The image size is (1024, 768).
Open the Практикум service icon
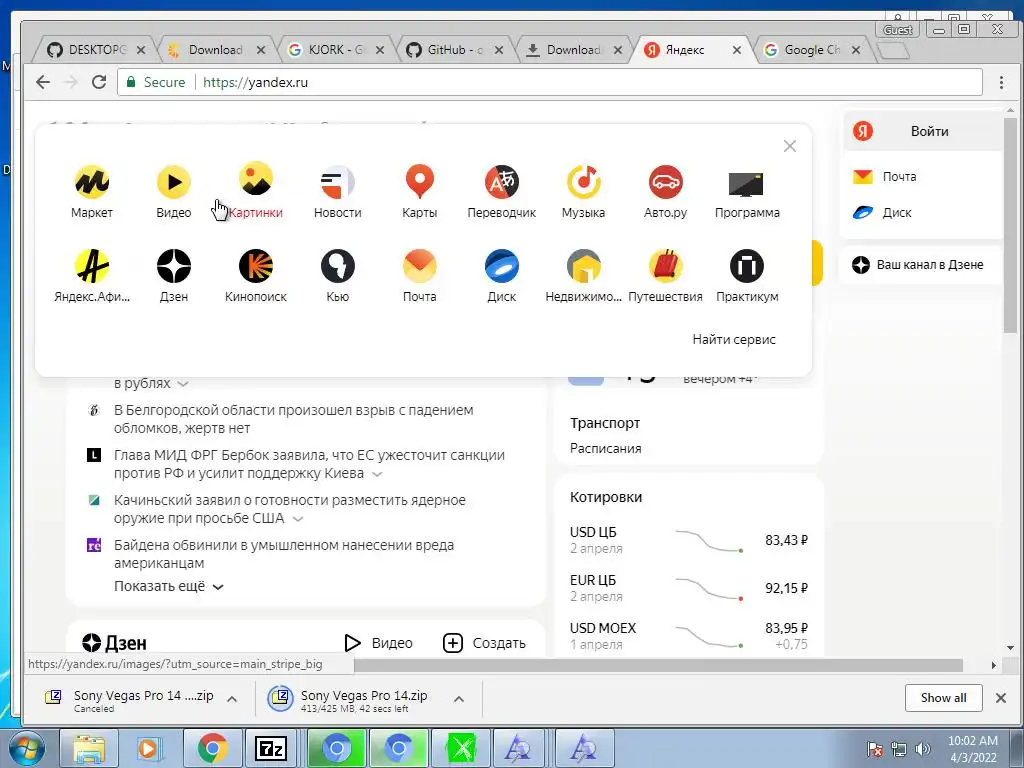coord(746,266)
